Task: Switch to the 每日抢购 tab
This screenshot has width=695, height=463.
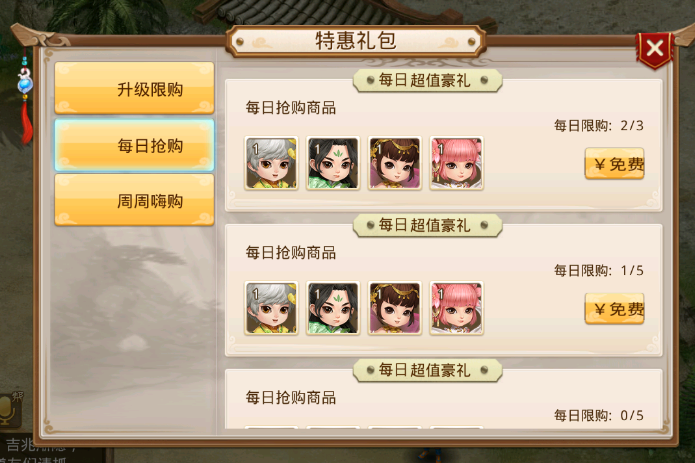Action: tap(134, 145)
